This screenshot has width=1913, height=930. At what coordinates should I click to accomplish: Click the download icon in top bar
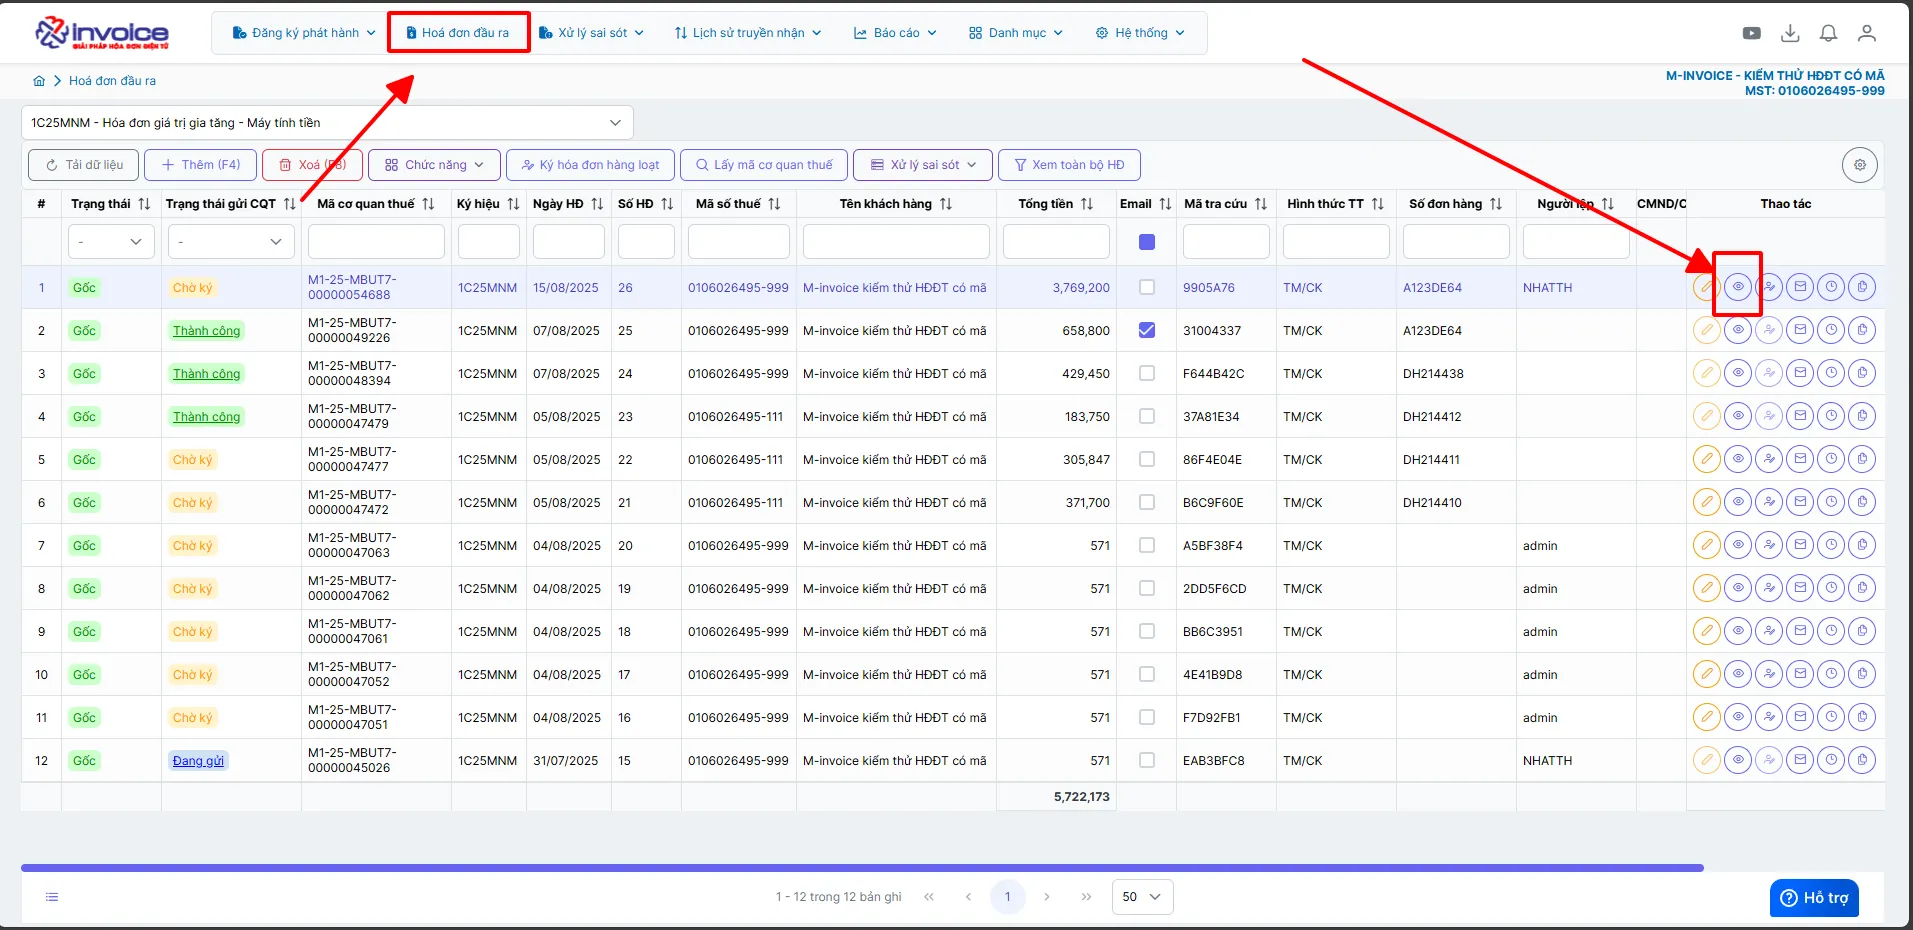point(1790,33)
